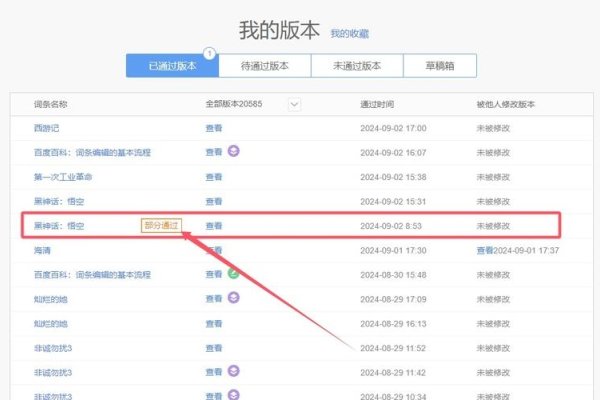This screenshot has height=400, width=600.
Task: Click the green icon in the 2024-08-30 15:48 row
Action: pos(233,273)
